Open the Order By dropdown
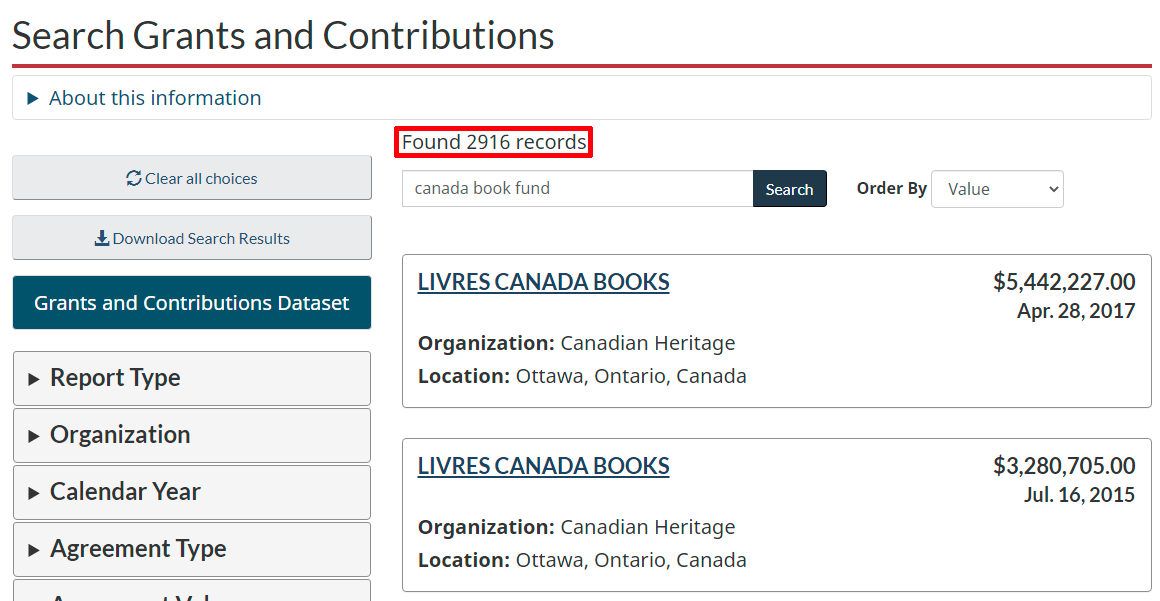The width and height of the screenshot is (1160, 601). point(997,189)
